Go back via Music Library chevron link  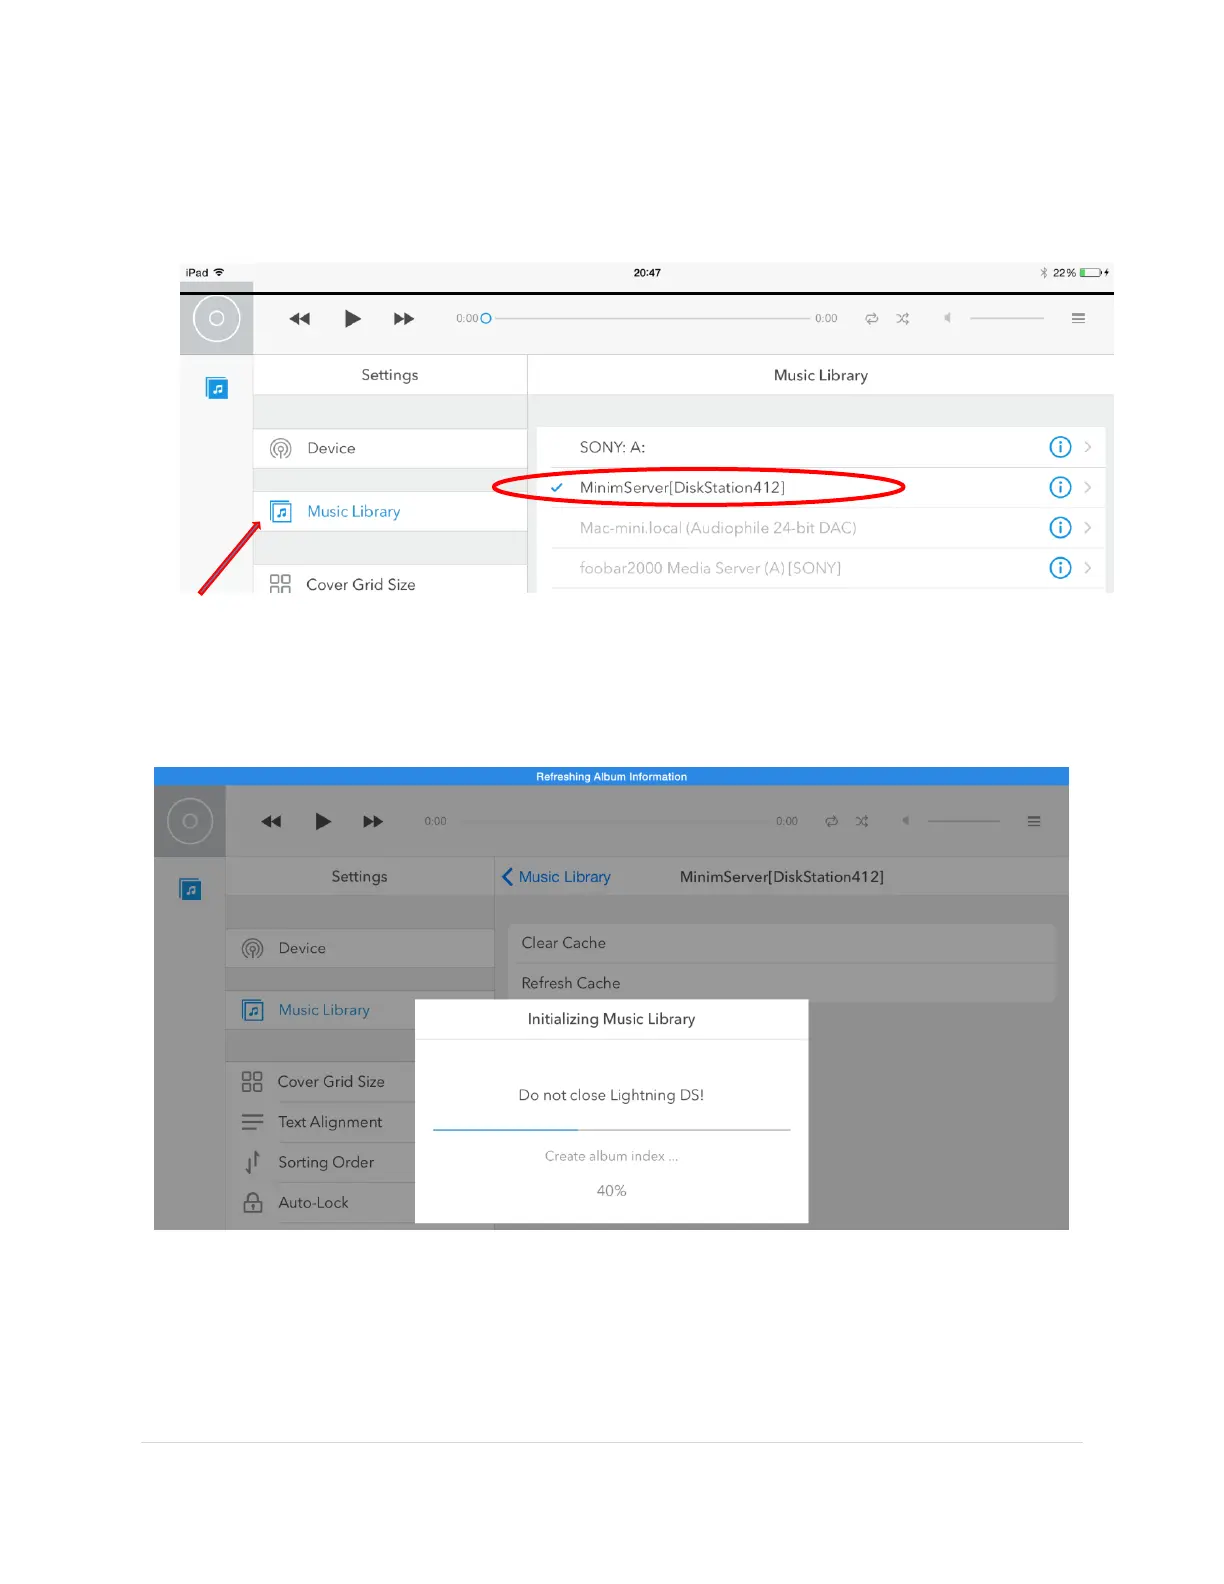pos(557,877)
